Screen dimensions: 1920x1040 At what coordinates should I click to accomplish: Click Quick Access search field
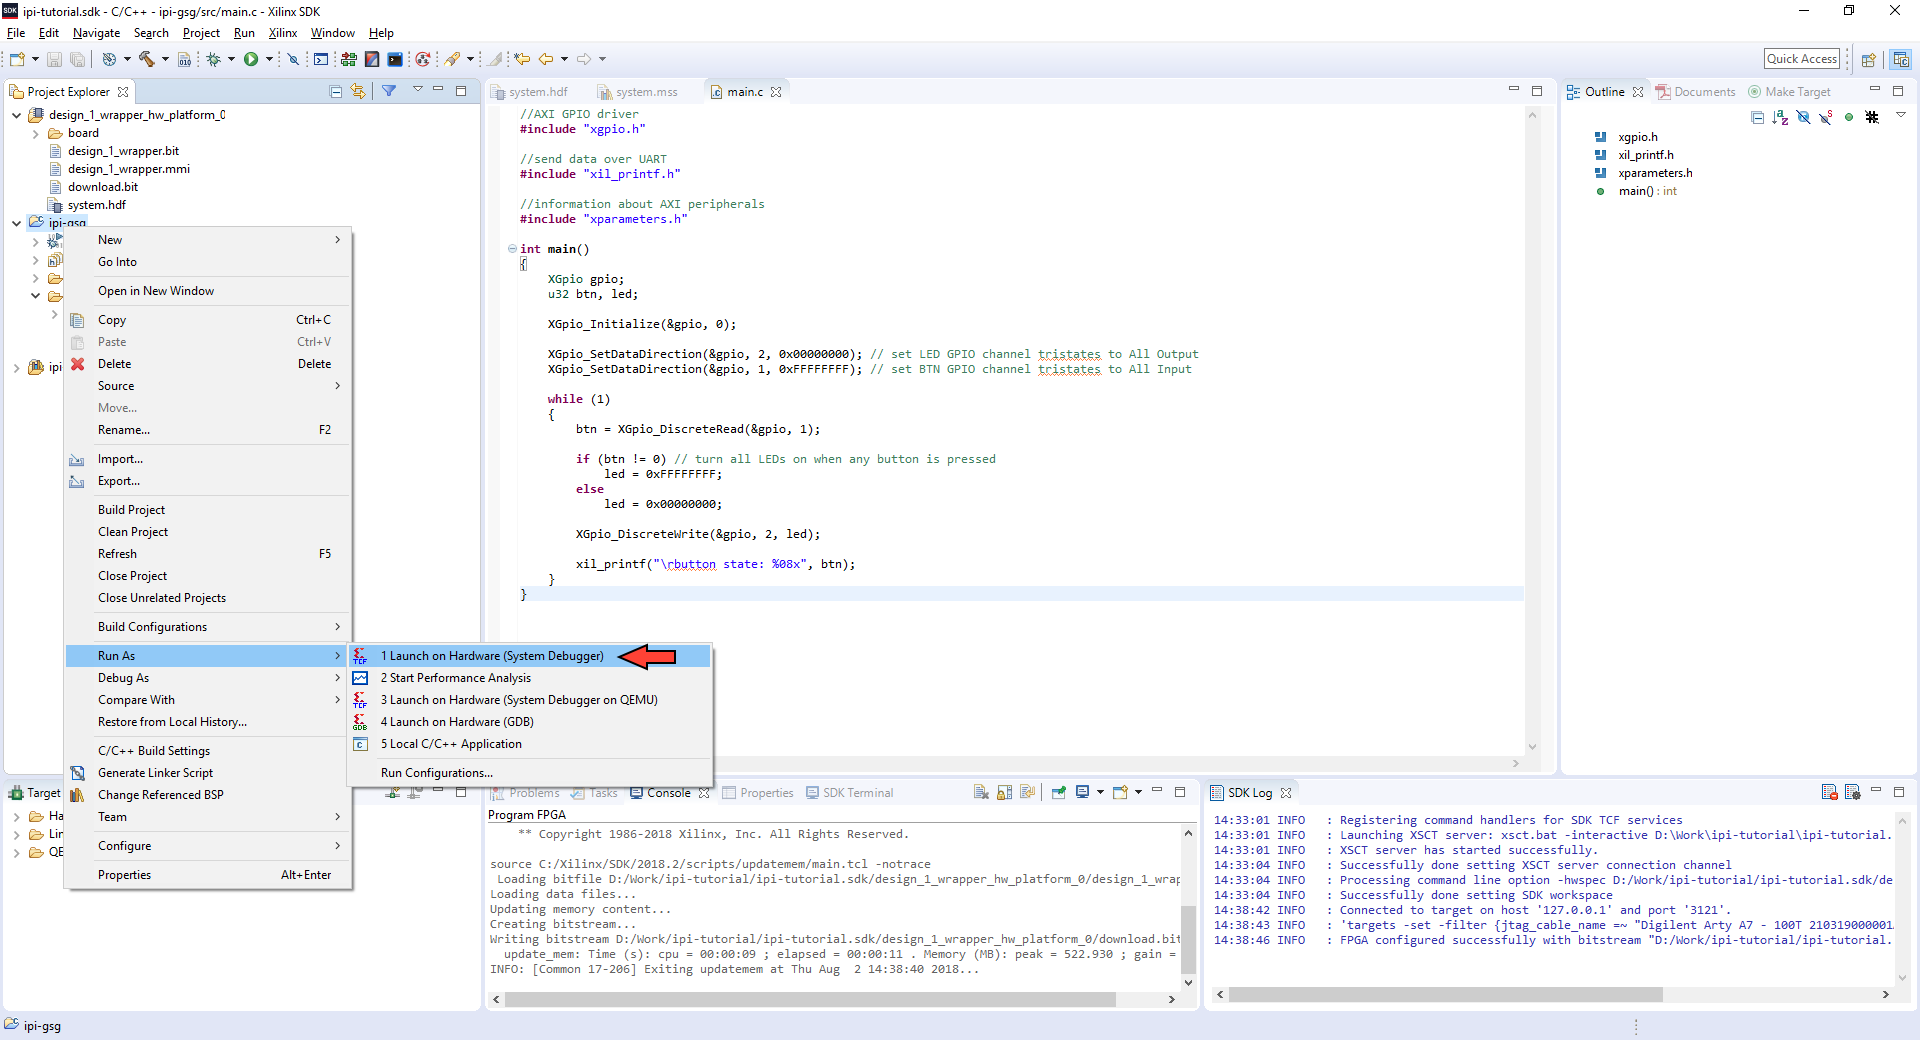(1802, 59)
